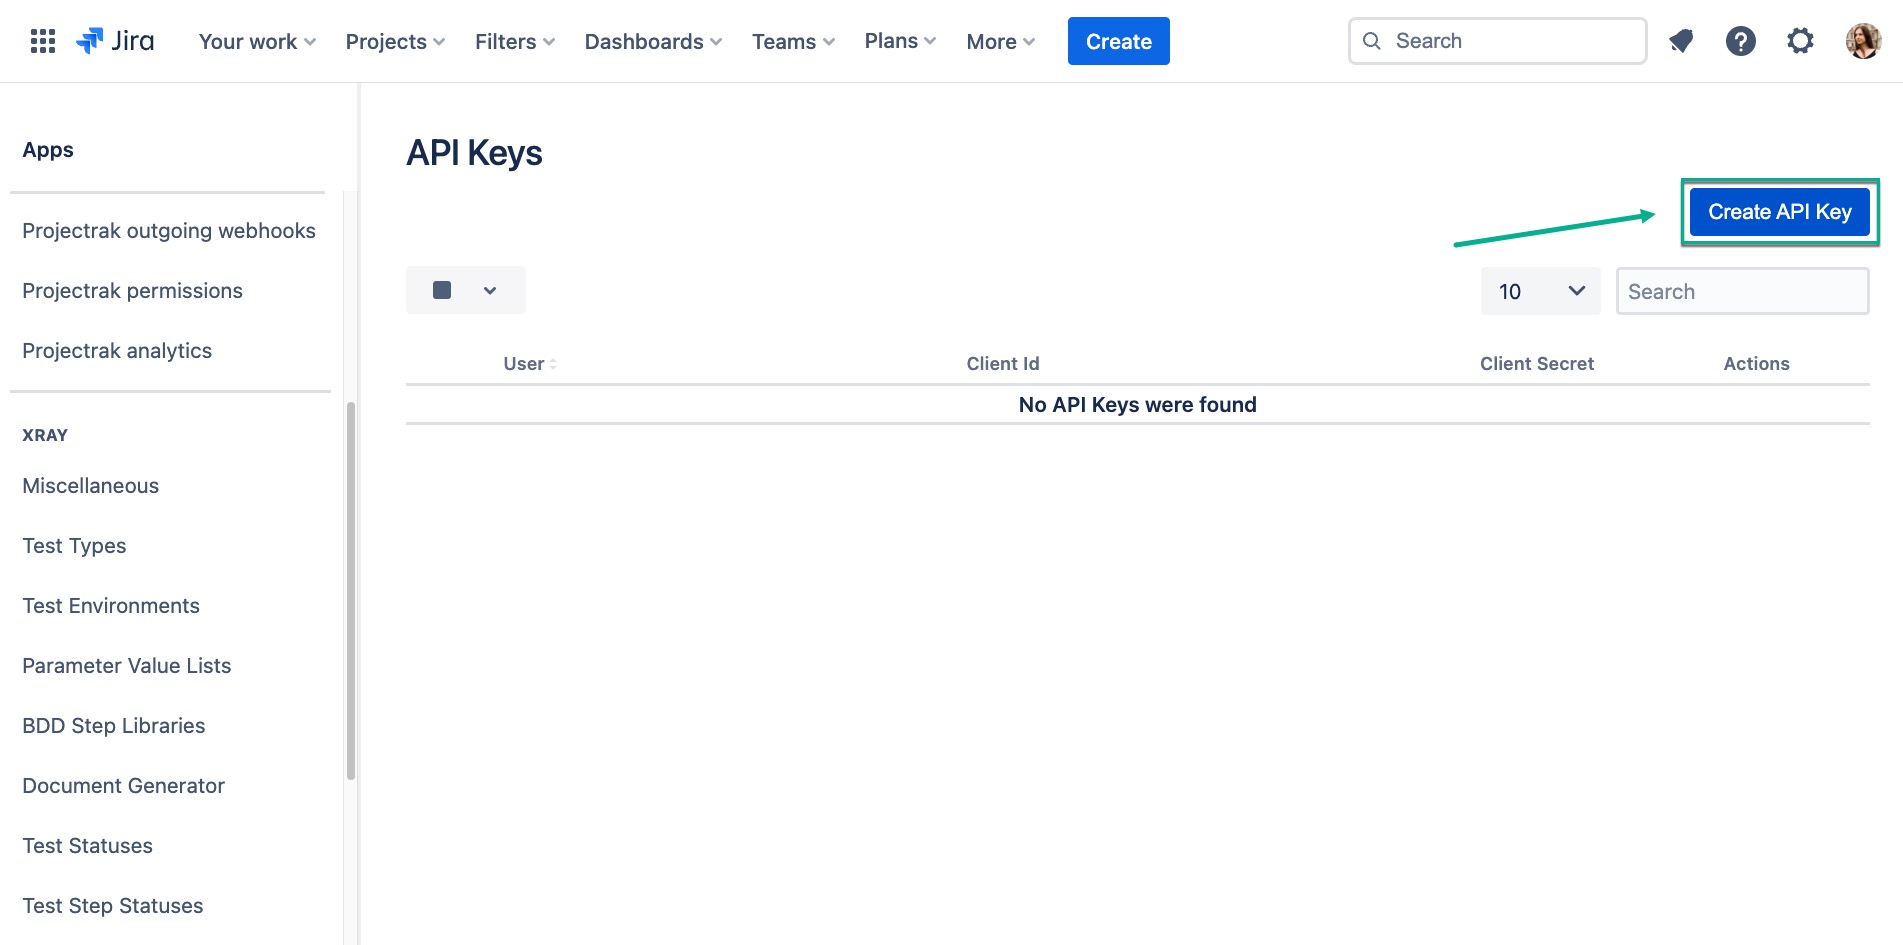Toggle the select-all checkbox in table toolbar
Screen dimensions: 1903x945
pos(442,290)
